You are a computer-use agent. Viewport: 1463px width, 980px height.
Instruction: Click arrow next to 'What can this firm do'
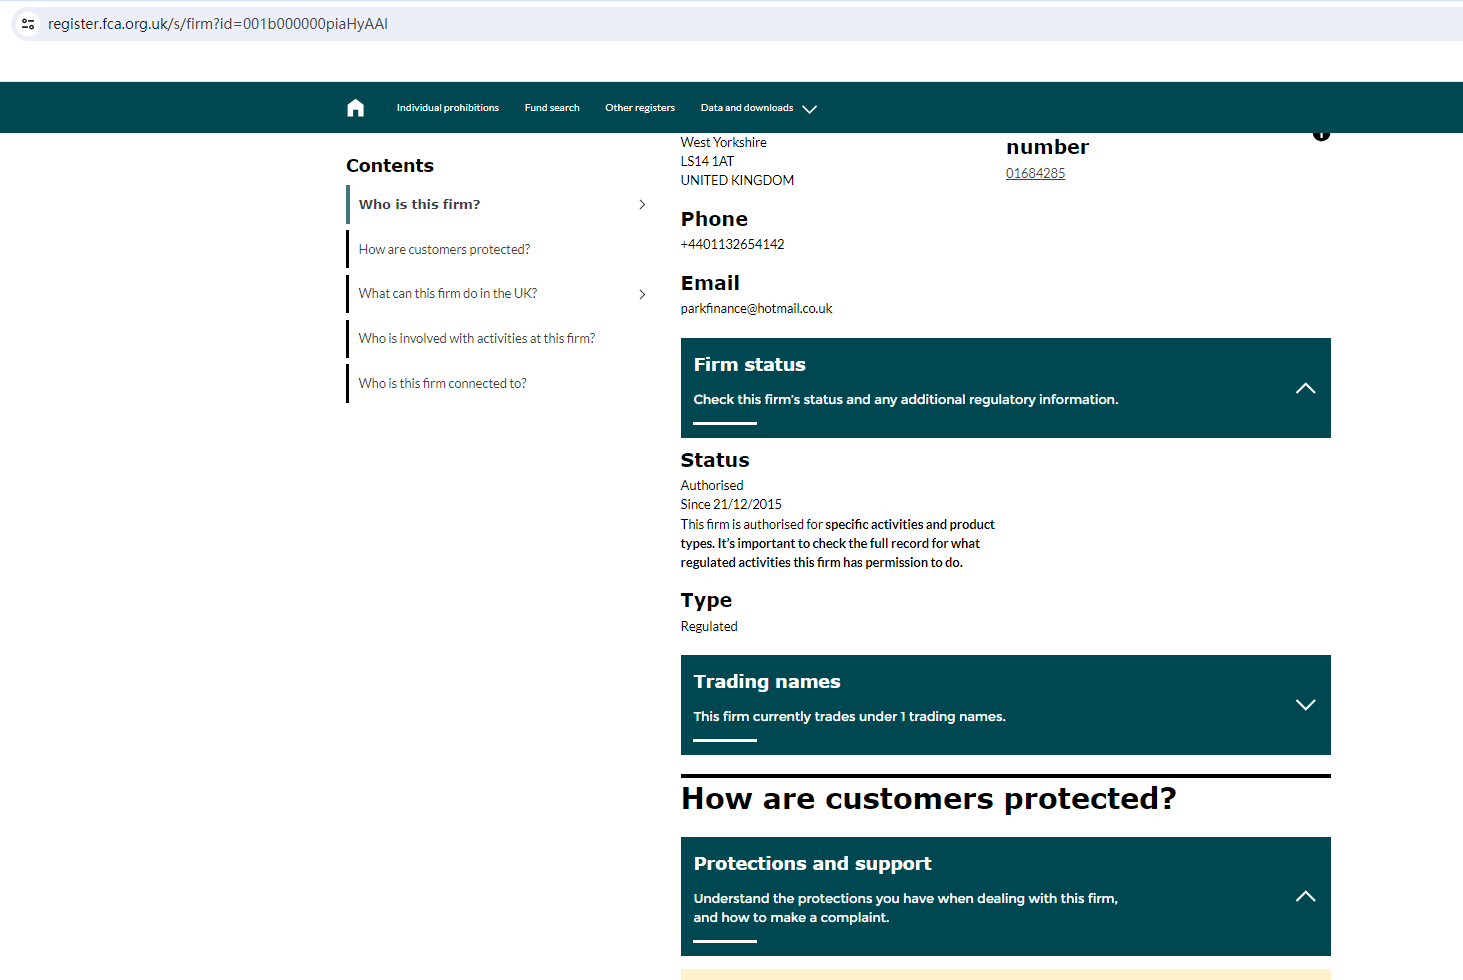click(x=642, y=294)
